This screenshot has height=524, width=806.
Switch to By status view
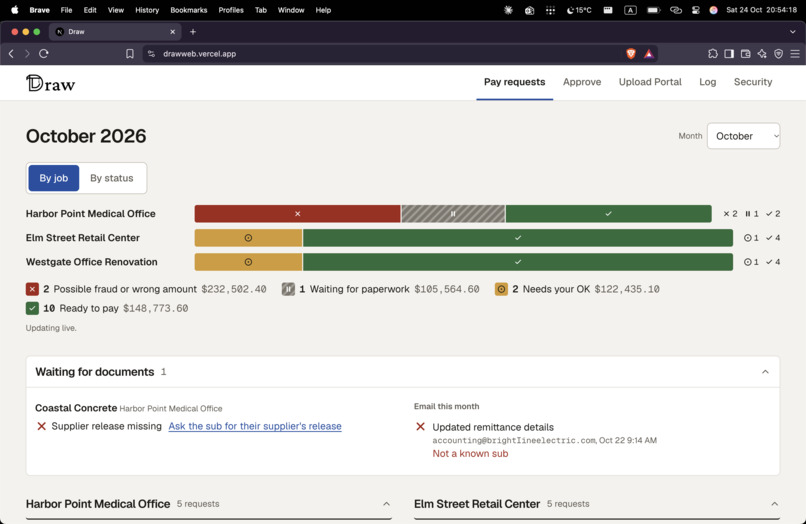click(x=112, y=178)
